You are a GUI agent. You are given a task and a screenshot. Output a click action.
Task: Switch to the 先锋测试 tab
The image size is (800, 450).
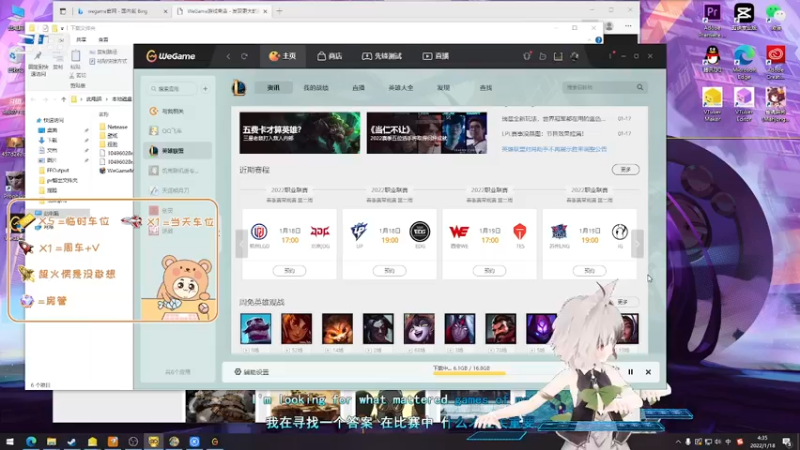pos(382,56)
